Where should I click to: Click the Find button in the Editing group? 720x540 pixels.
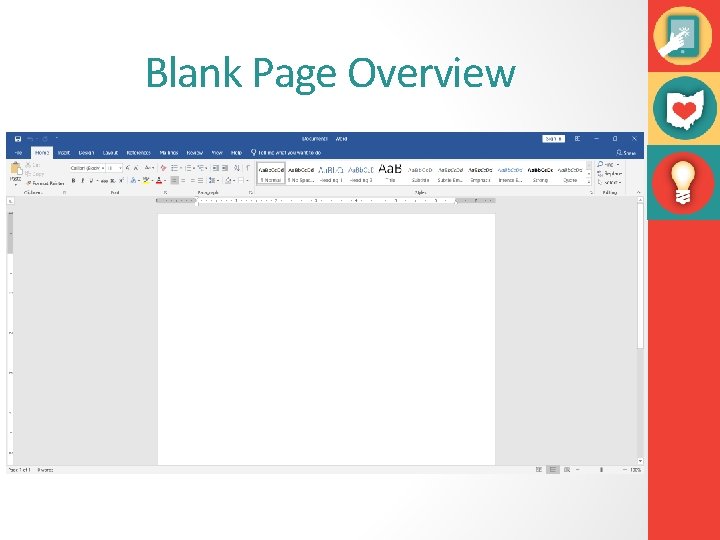608,164
